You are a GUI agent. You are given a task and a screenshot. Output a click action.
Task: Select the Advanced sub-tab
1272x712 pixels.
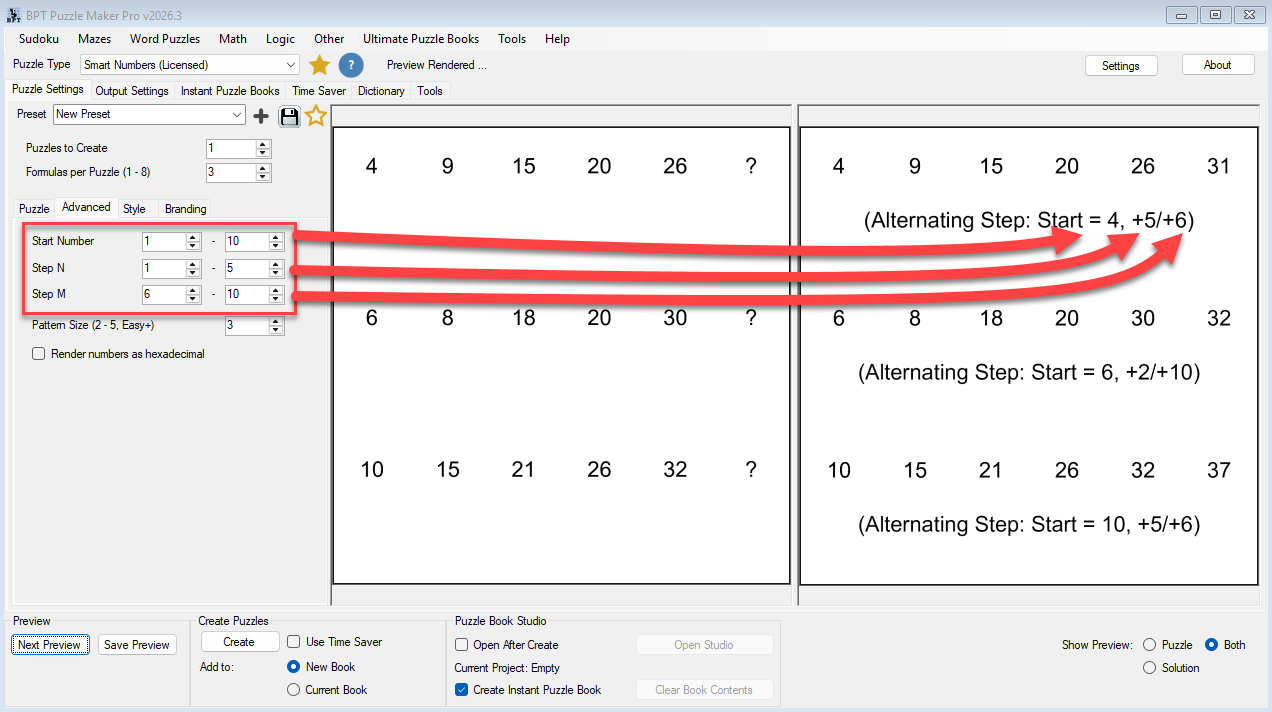[86, 207]
